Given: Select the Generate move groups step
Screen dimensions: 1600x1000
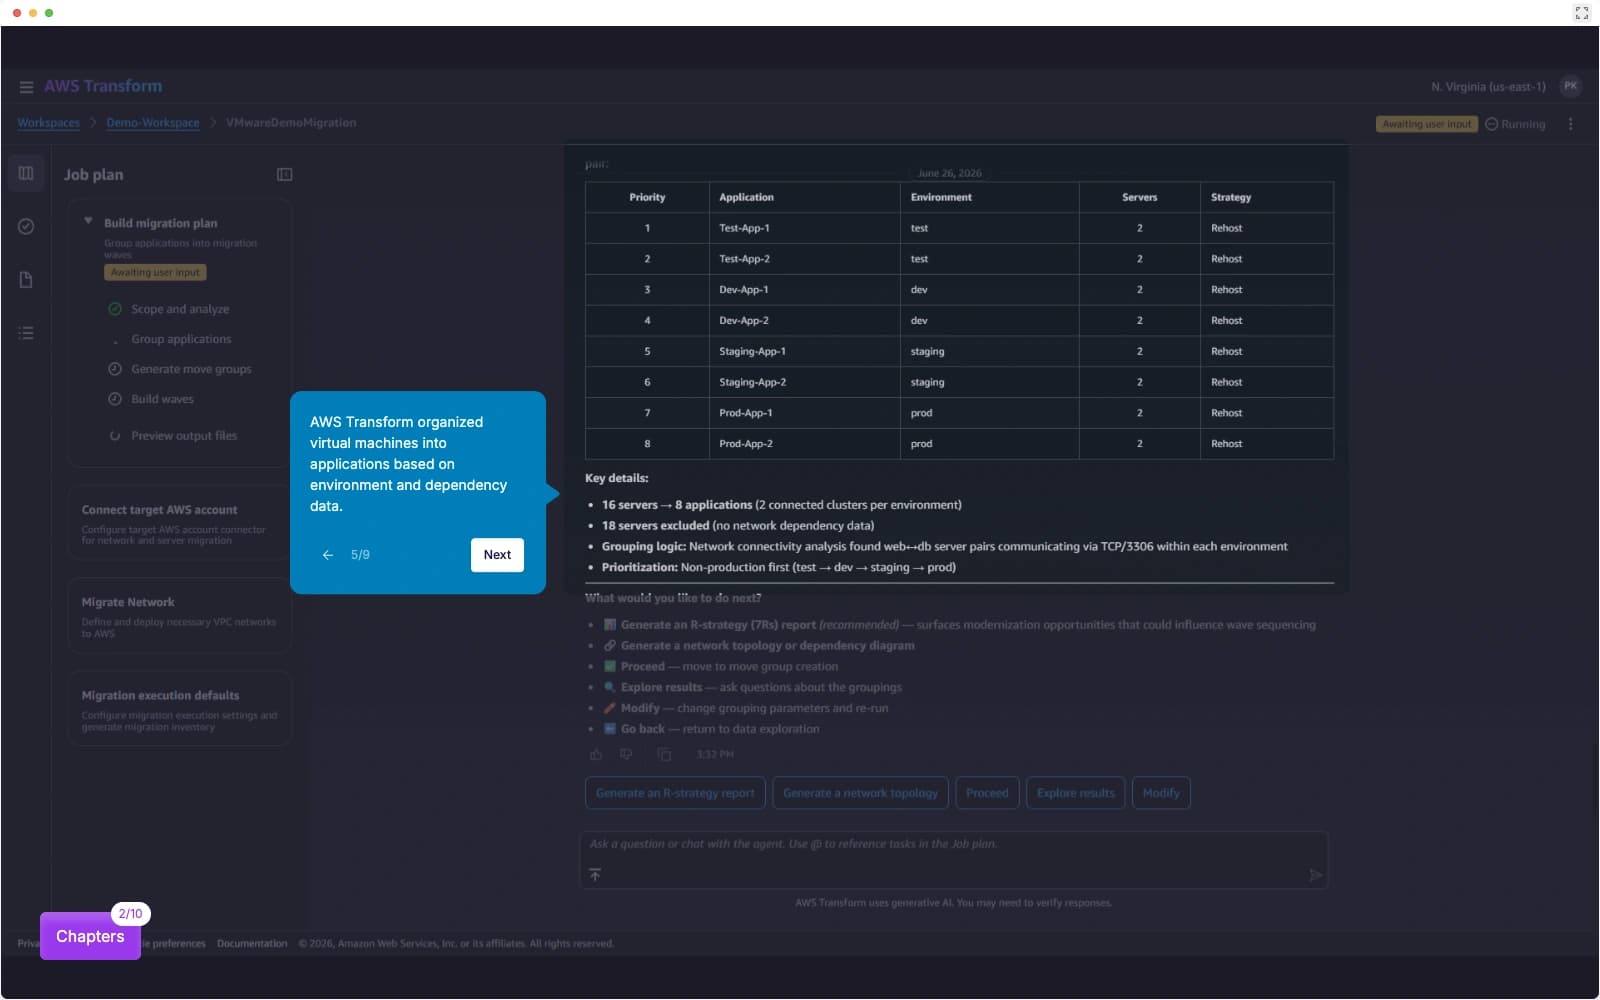Looking at the screenshot, I should pos(191,369).
